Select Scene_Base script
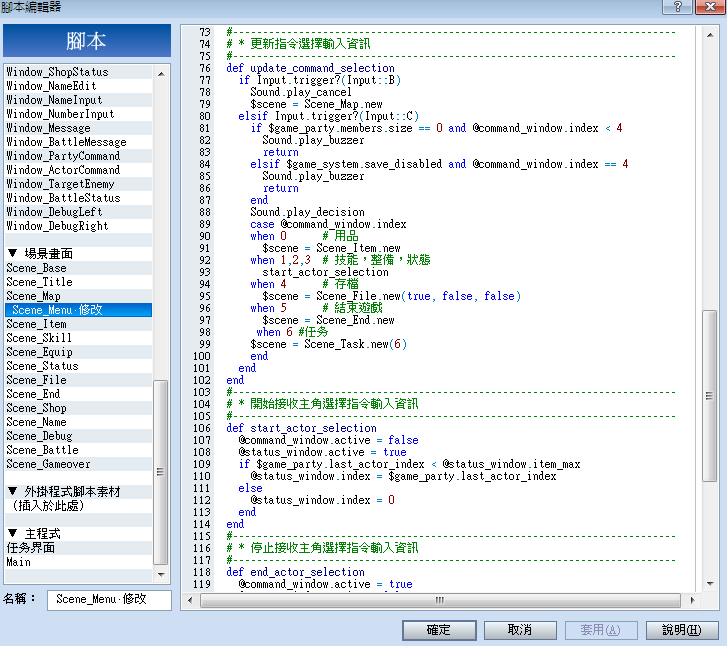Screen dimensions: 727x646 tap(78, 268)
